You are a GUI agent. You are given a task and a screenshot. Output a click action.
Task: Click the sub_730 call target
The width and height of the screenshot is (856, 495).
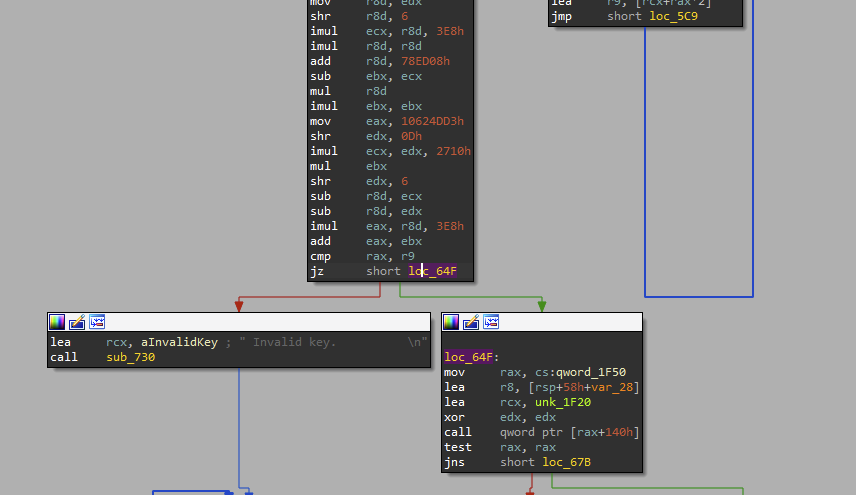(130, 357)
